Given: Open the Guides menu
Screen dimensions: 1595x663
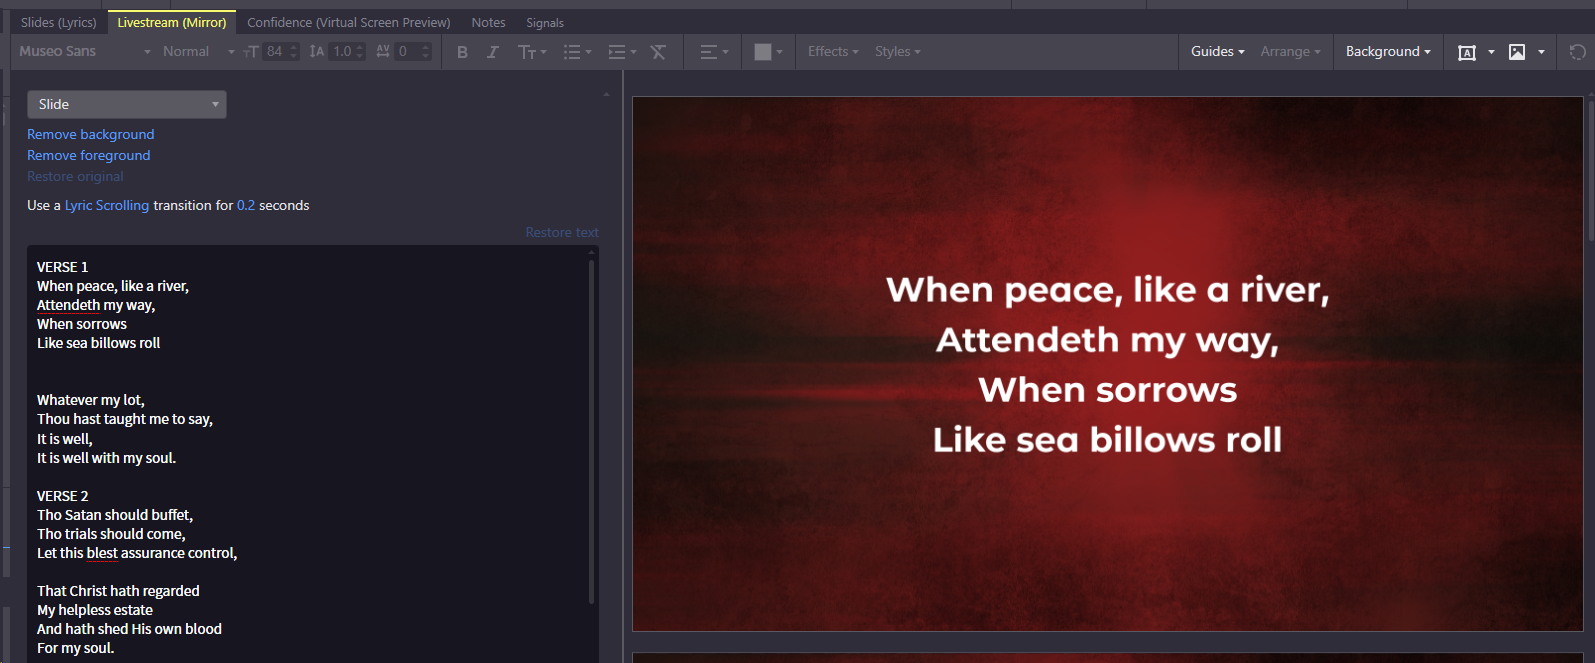Looking at the screenshot, I should [x=1217, y=51].
